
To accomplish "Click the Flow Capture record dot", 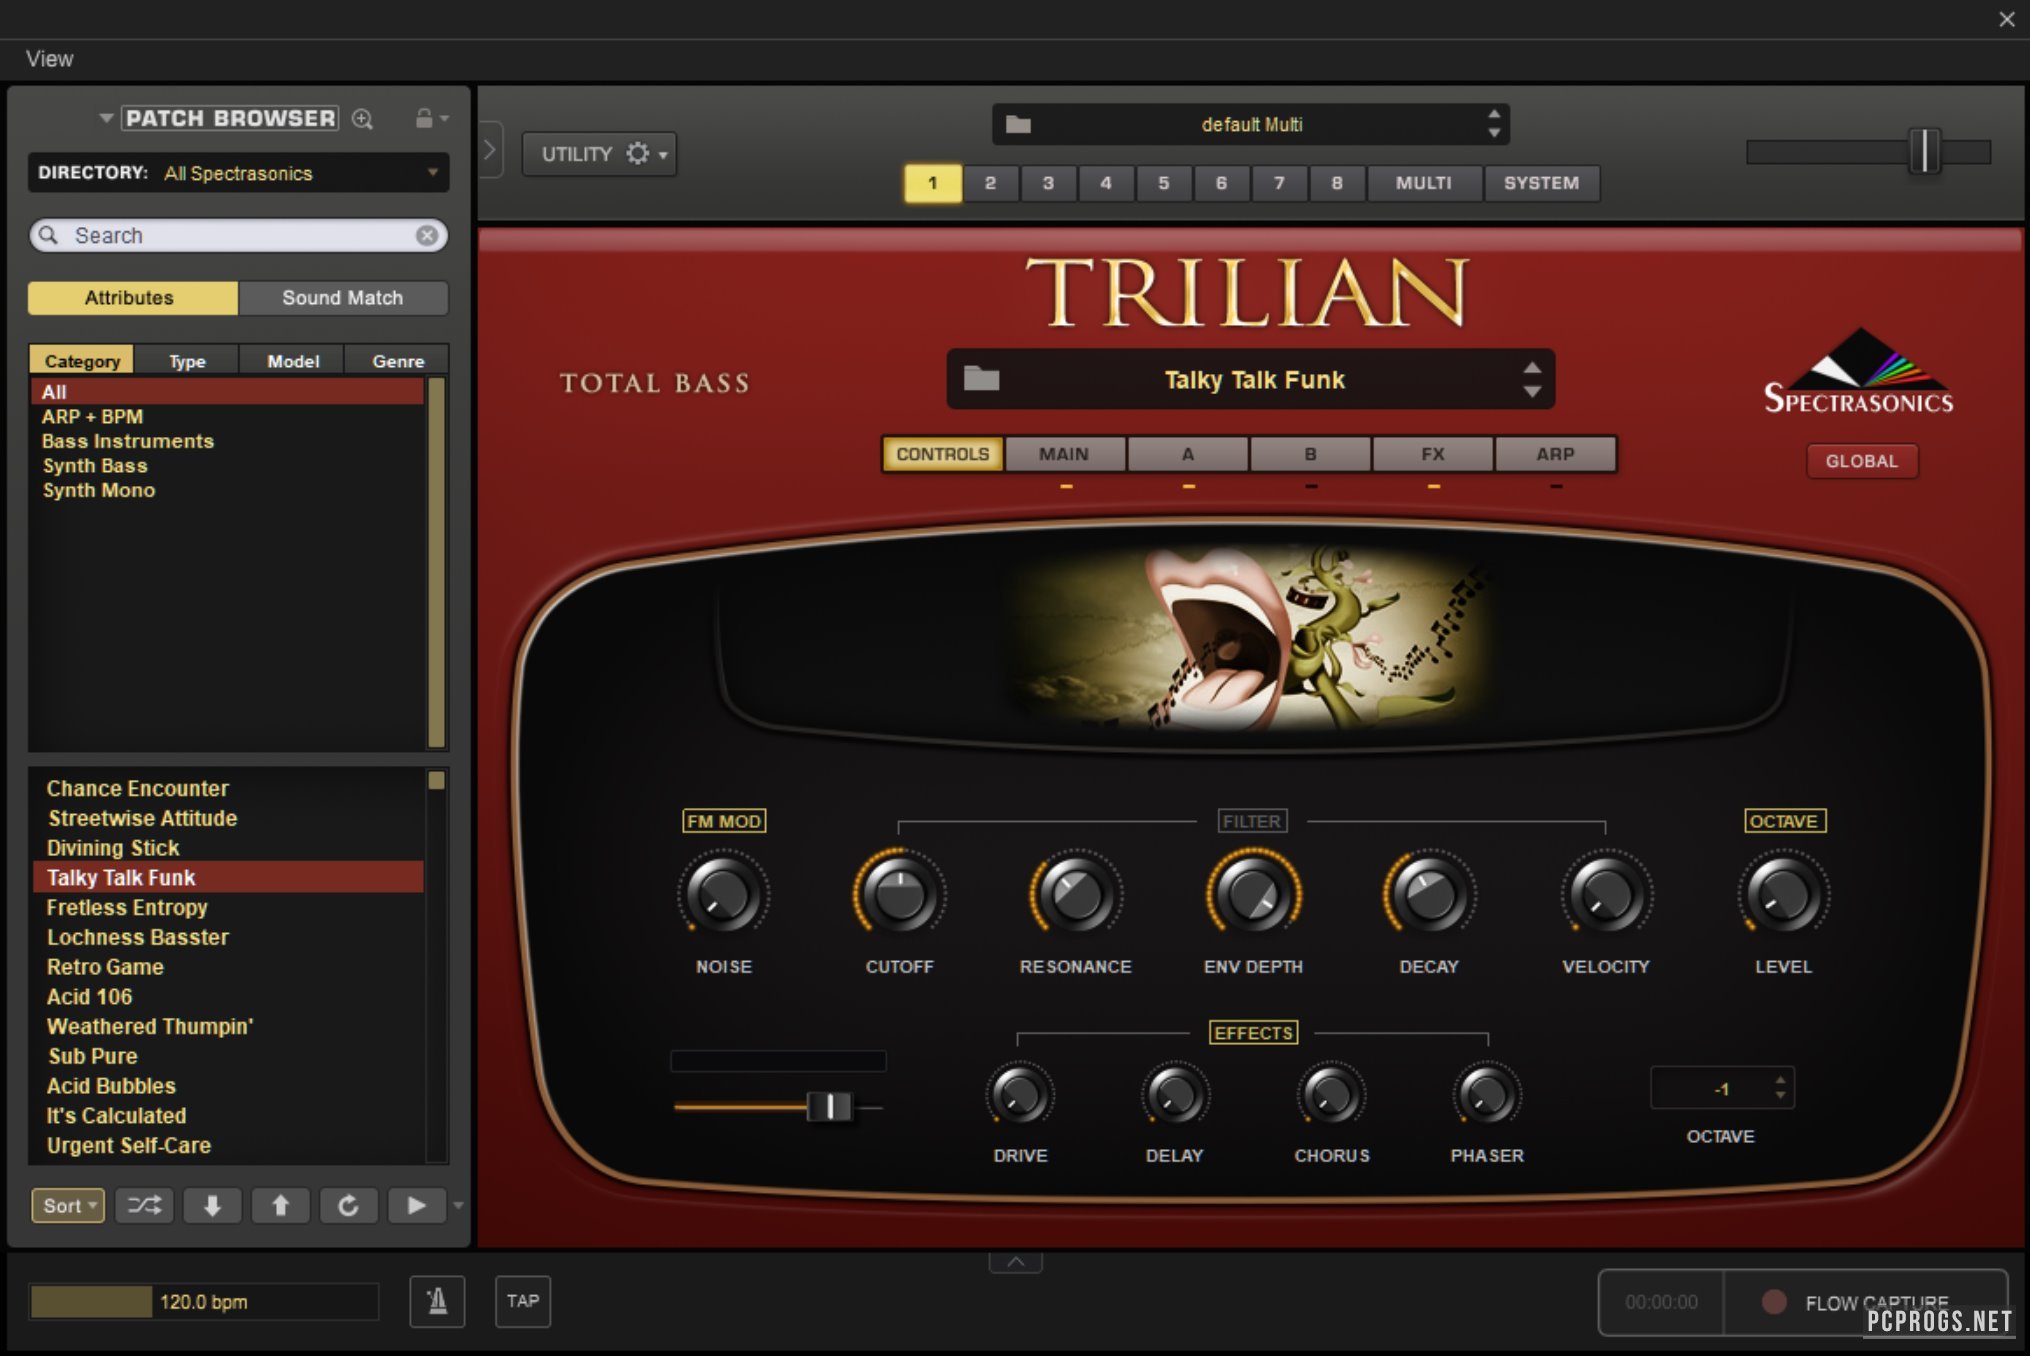I will (1774, 1302).
